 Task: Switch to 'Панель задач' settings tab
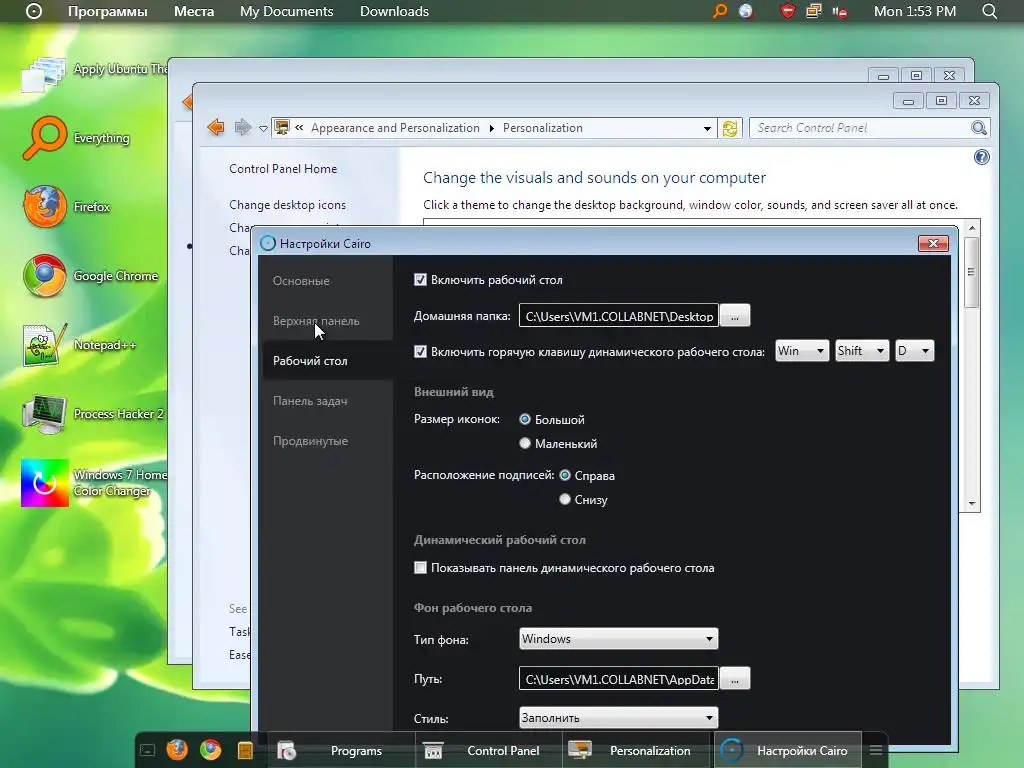(x=310, y=400)
